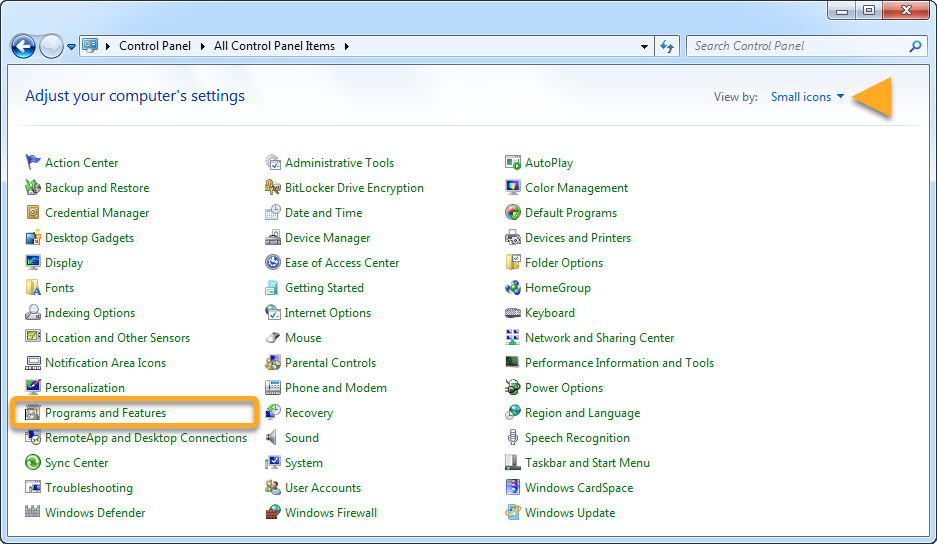The image size is (937, 544).
Task: Click the Search Control Panel field
Action: click(795, 46)
